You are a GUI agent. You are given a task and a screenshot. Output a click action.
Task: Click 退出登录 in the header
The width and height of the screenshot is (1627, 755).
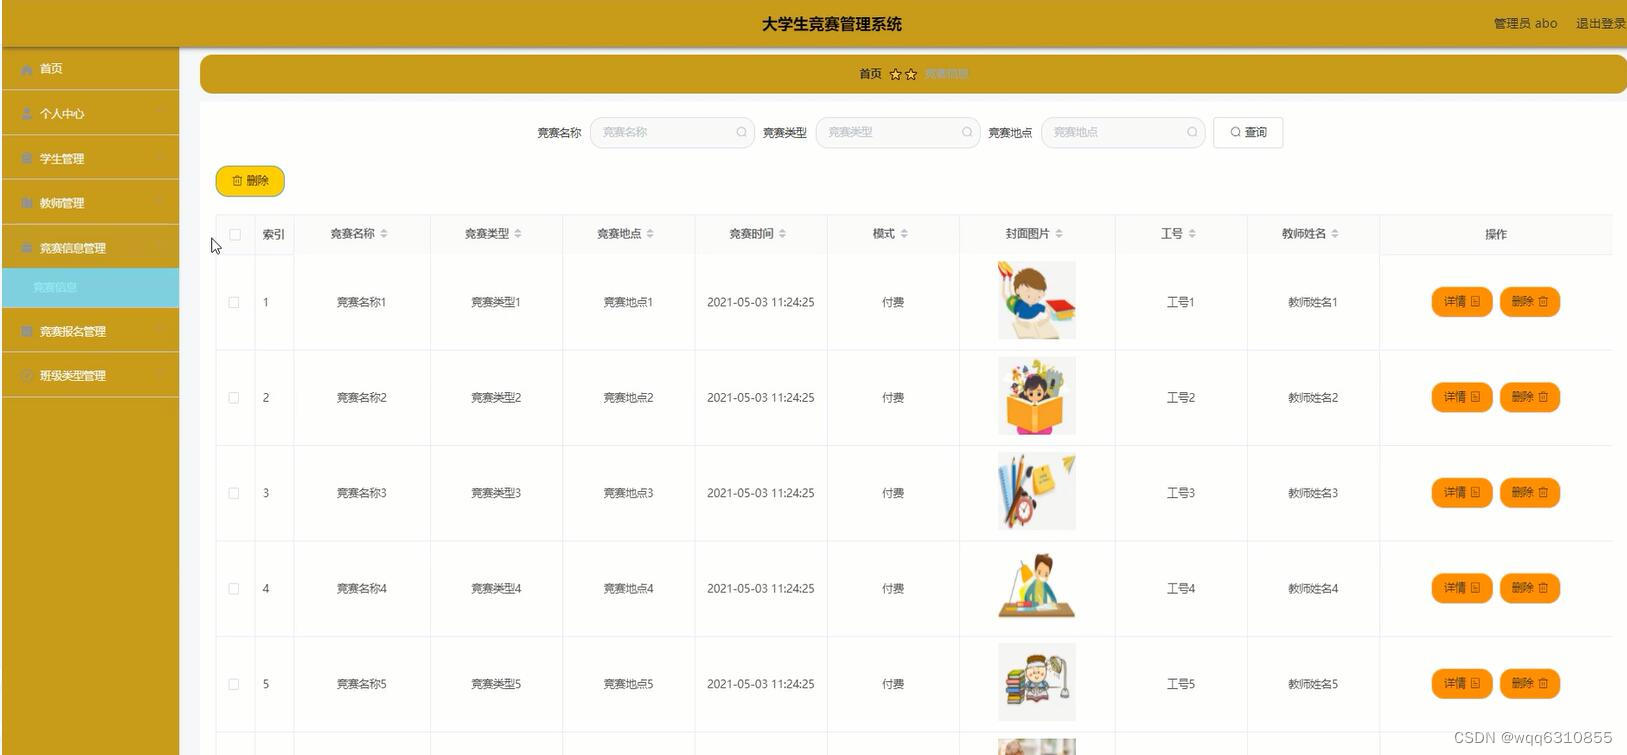pos(1600,23)
